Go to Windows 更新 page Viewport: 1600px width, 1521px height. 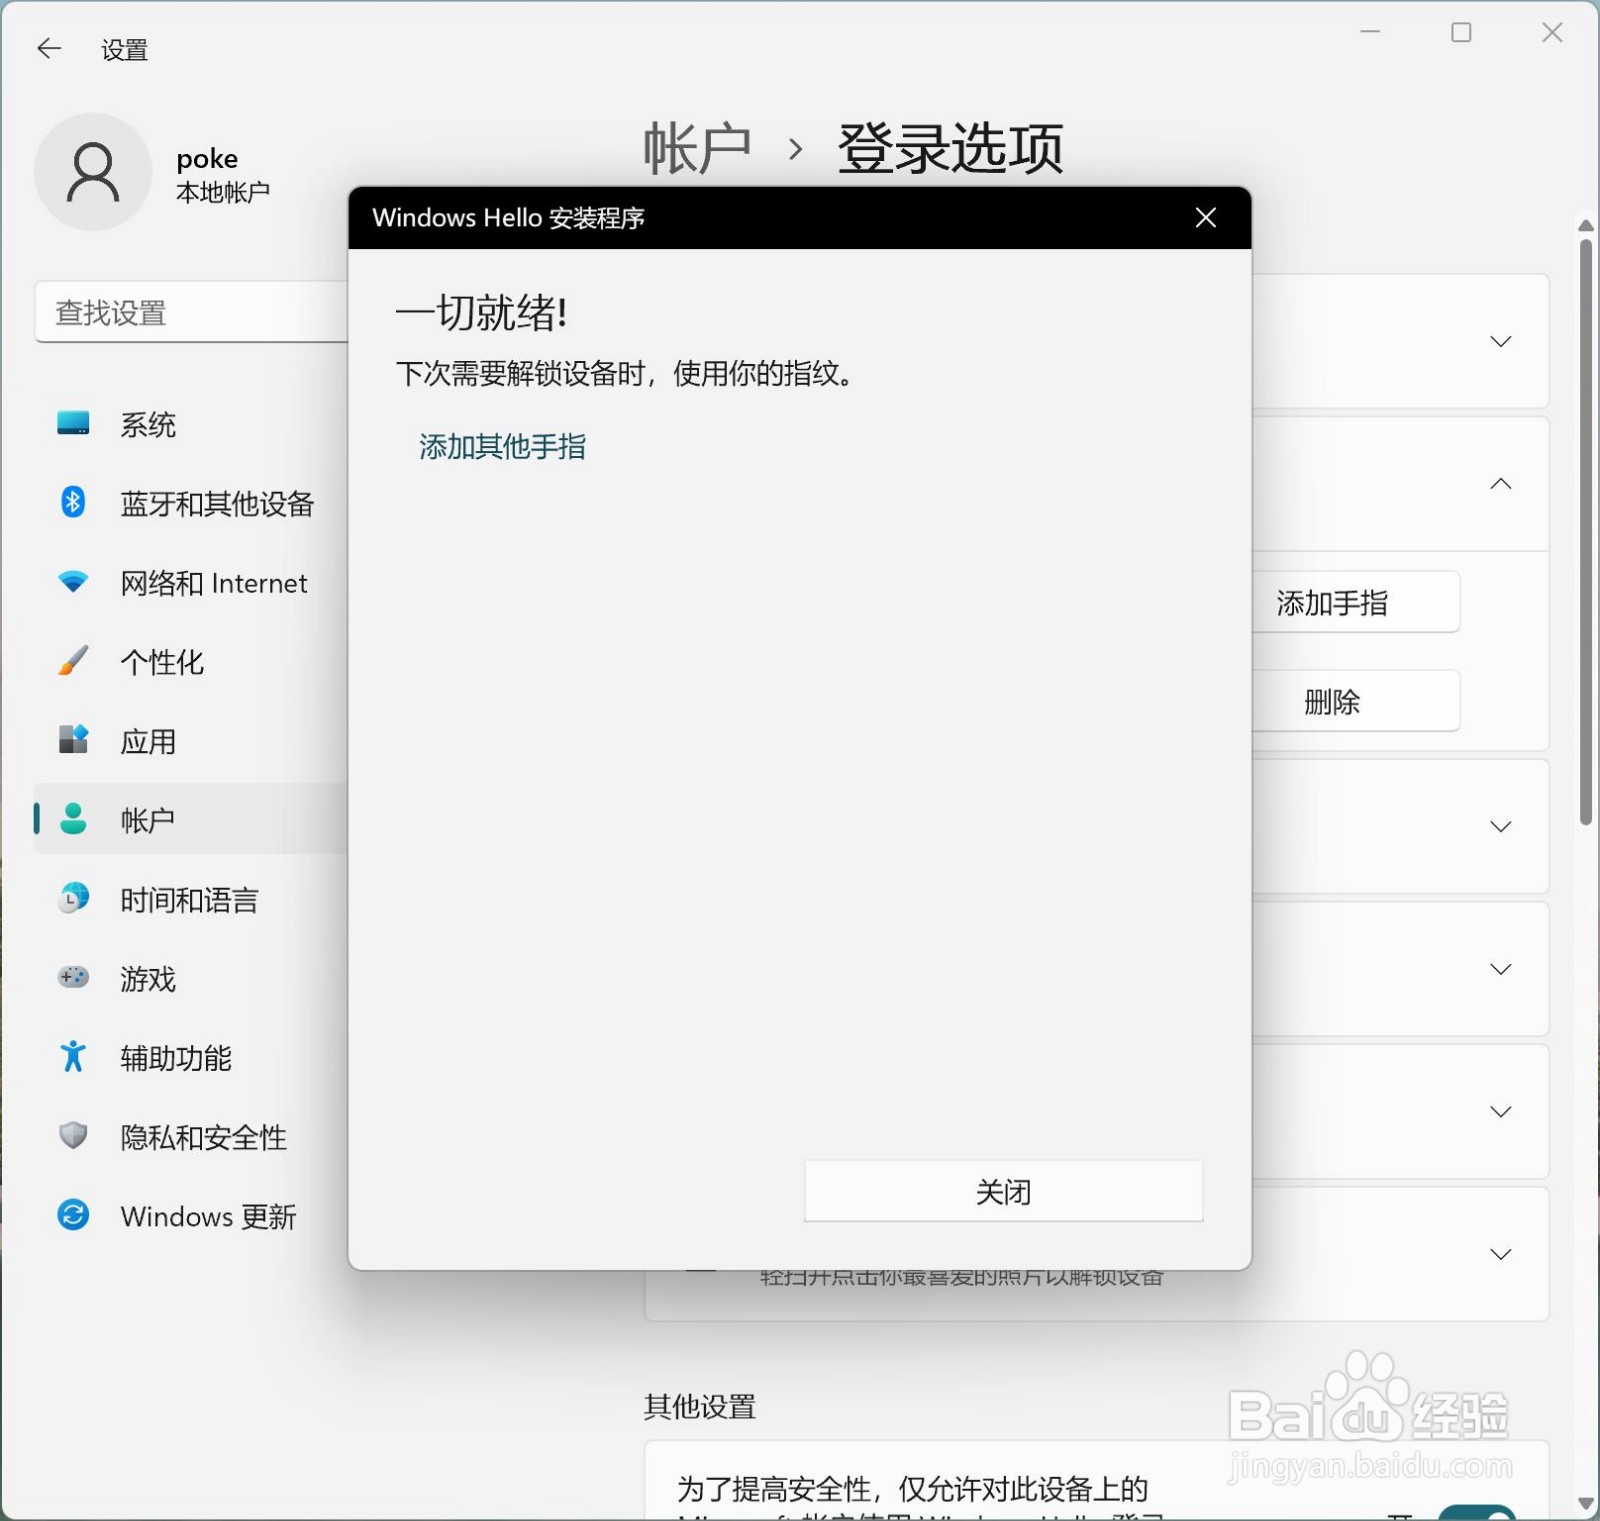[x=208, y=1216]
